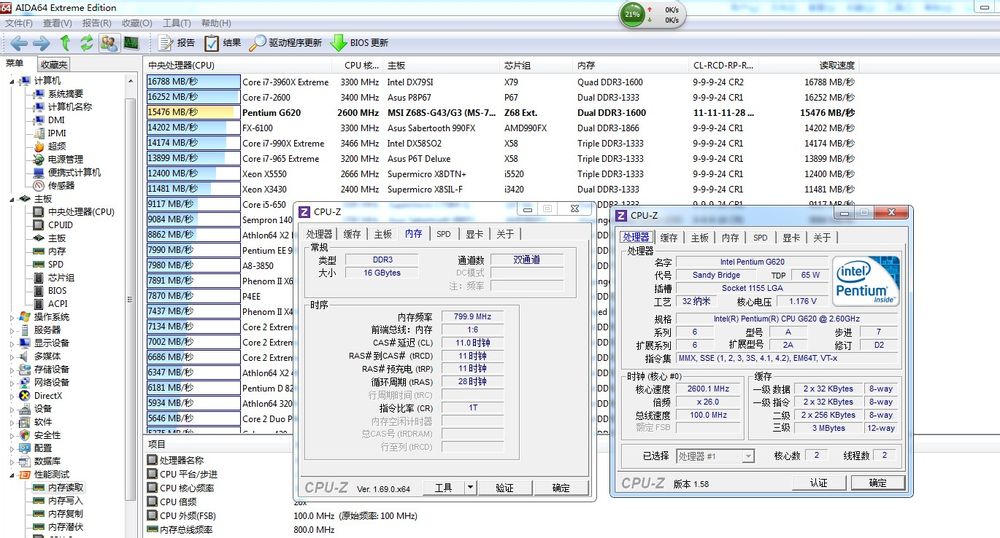The width and height of the screenshot is (1000, 538).
Task: Open 显卡 tab in CPU-Z 1.69 window
Action: 474,234
